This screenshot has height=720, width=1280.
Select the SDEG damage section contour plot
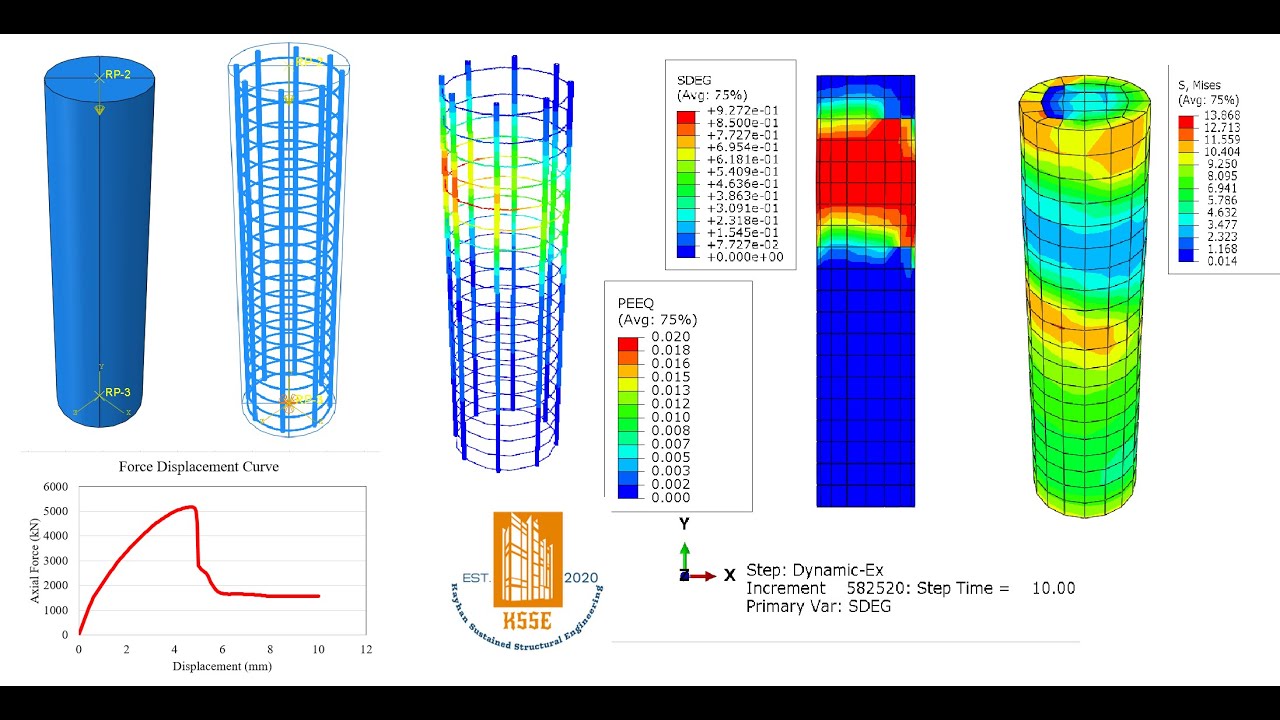click(x=866, y=291)
